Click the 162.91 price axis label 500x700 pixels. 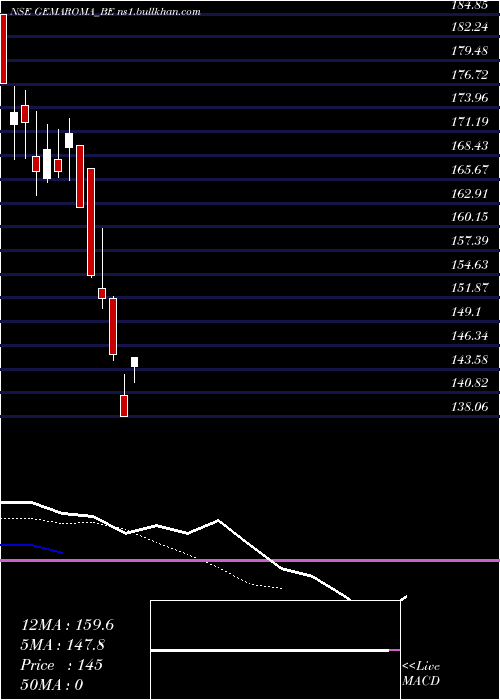click(x=470, y=194)
